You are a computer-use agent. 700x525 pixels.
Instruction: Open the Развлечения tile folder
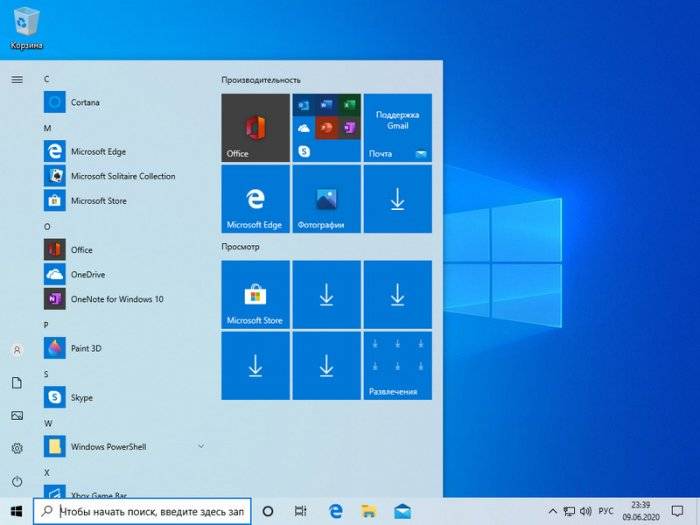[x=397, y=365]
